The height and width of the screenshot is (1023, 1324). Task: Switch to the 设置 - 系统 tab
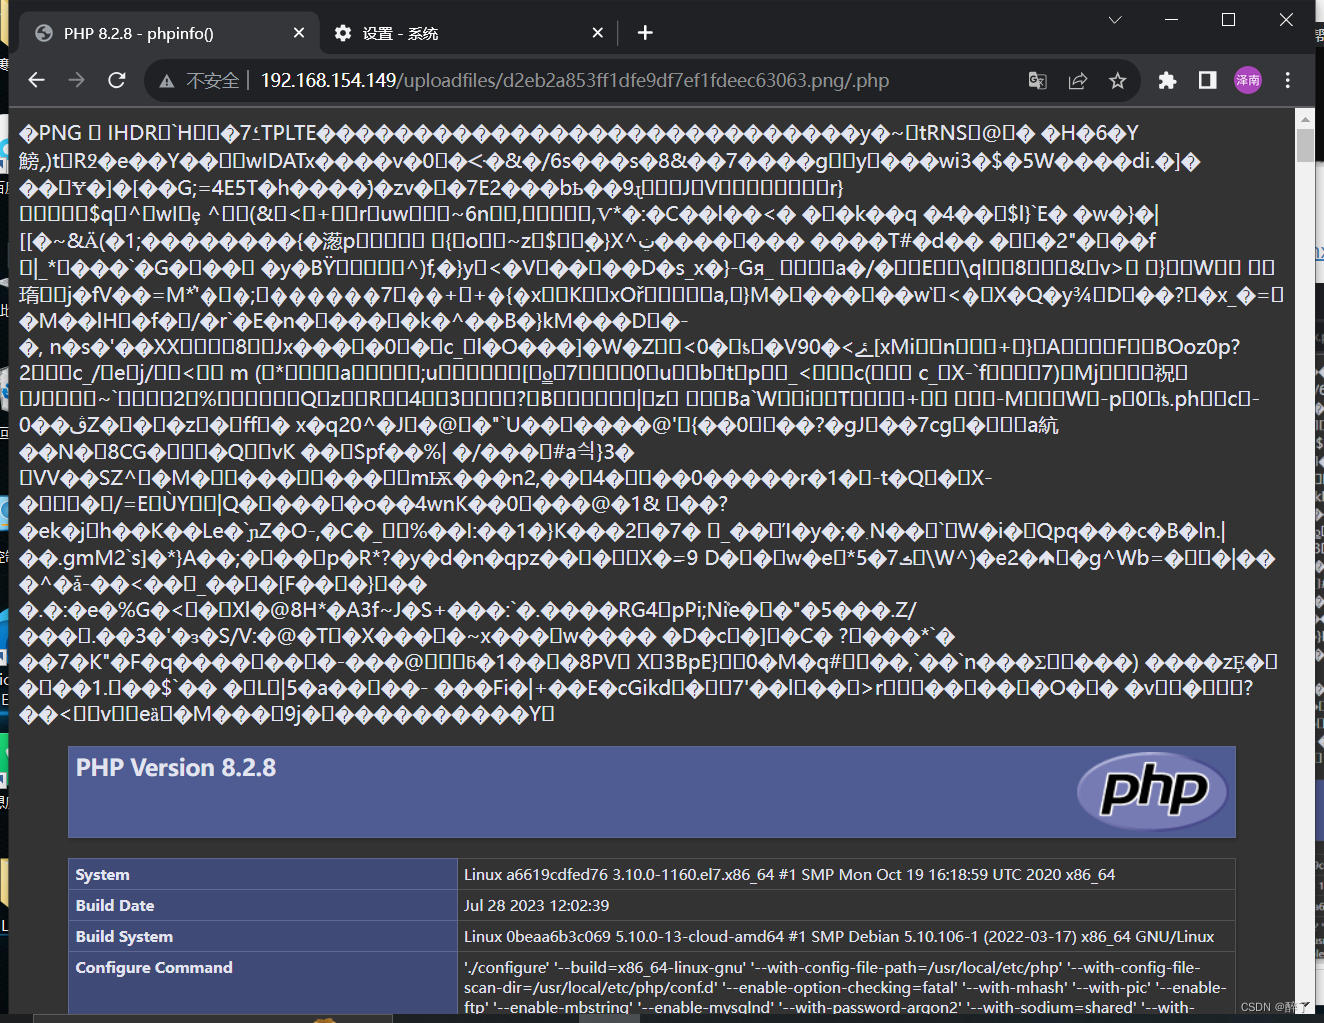[469, 33]
